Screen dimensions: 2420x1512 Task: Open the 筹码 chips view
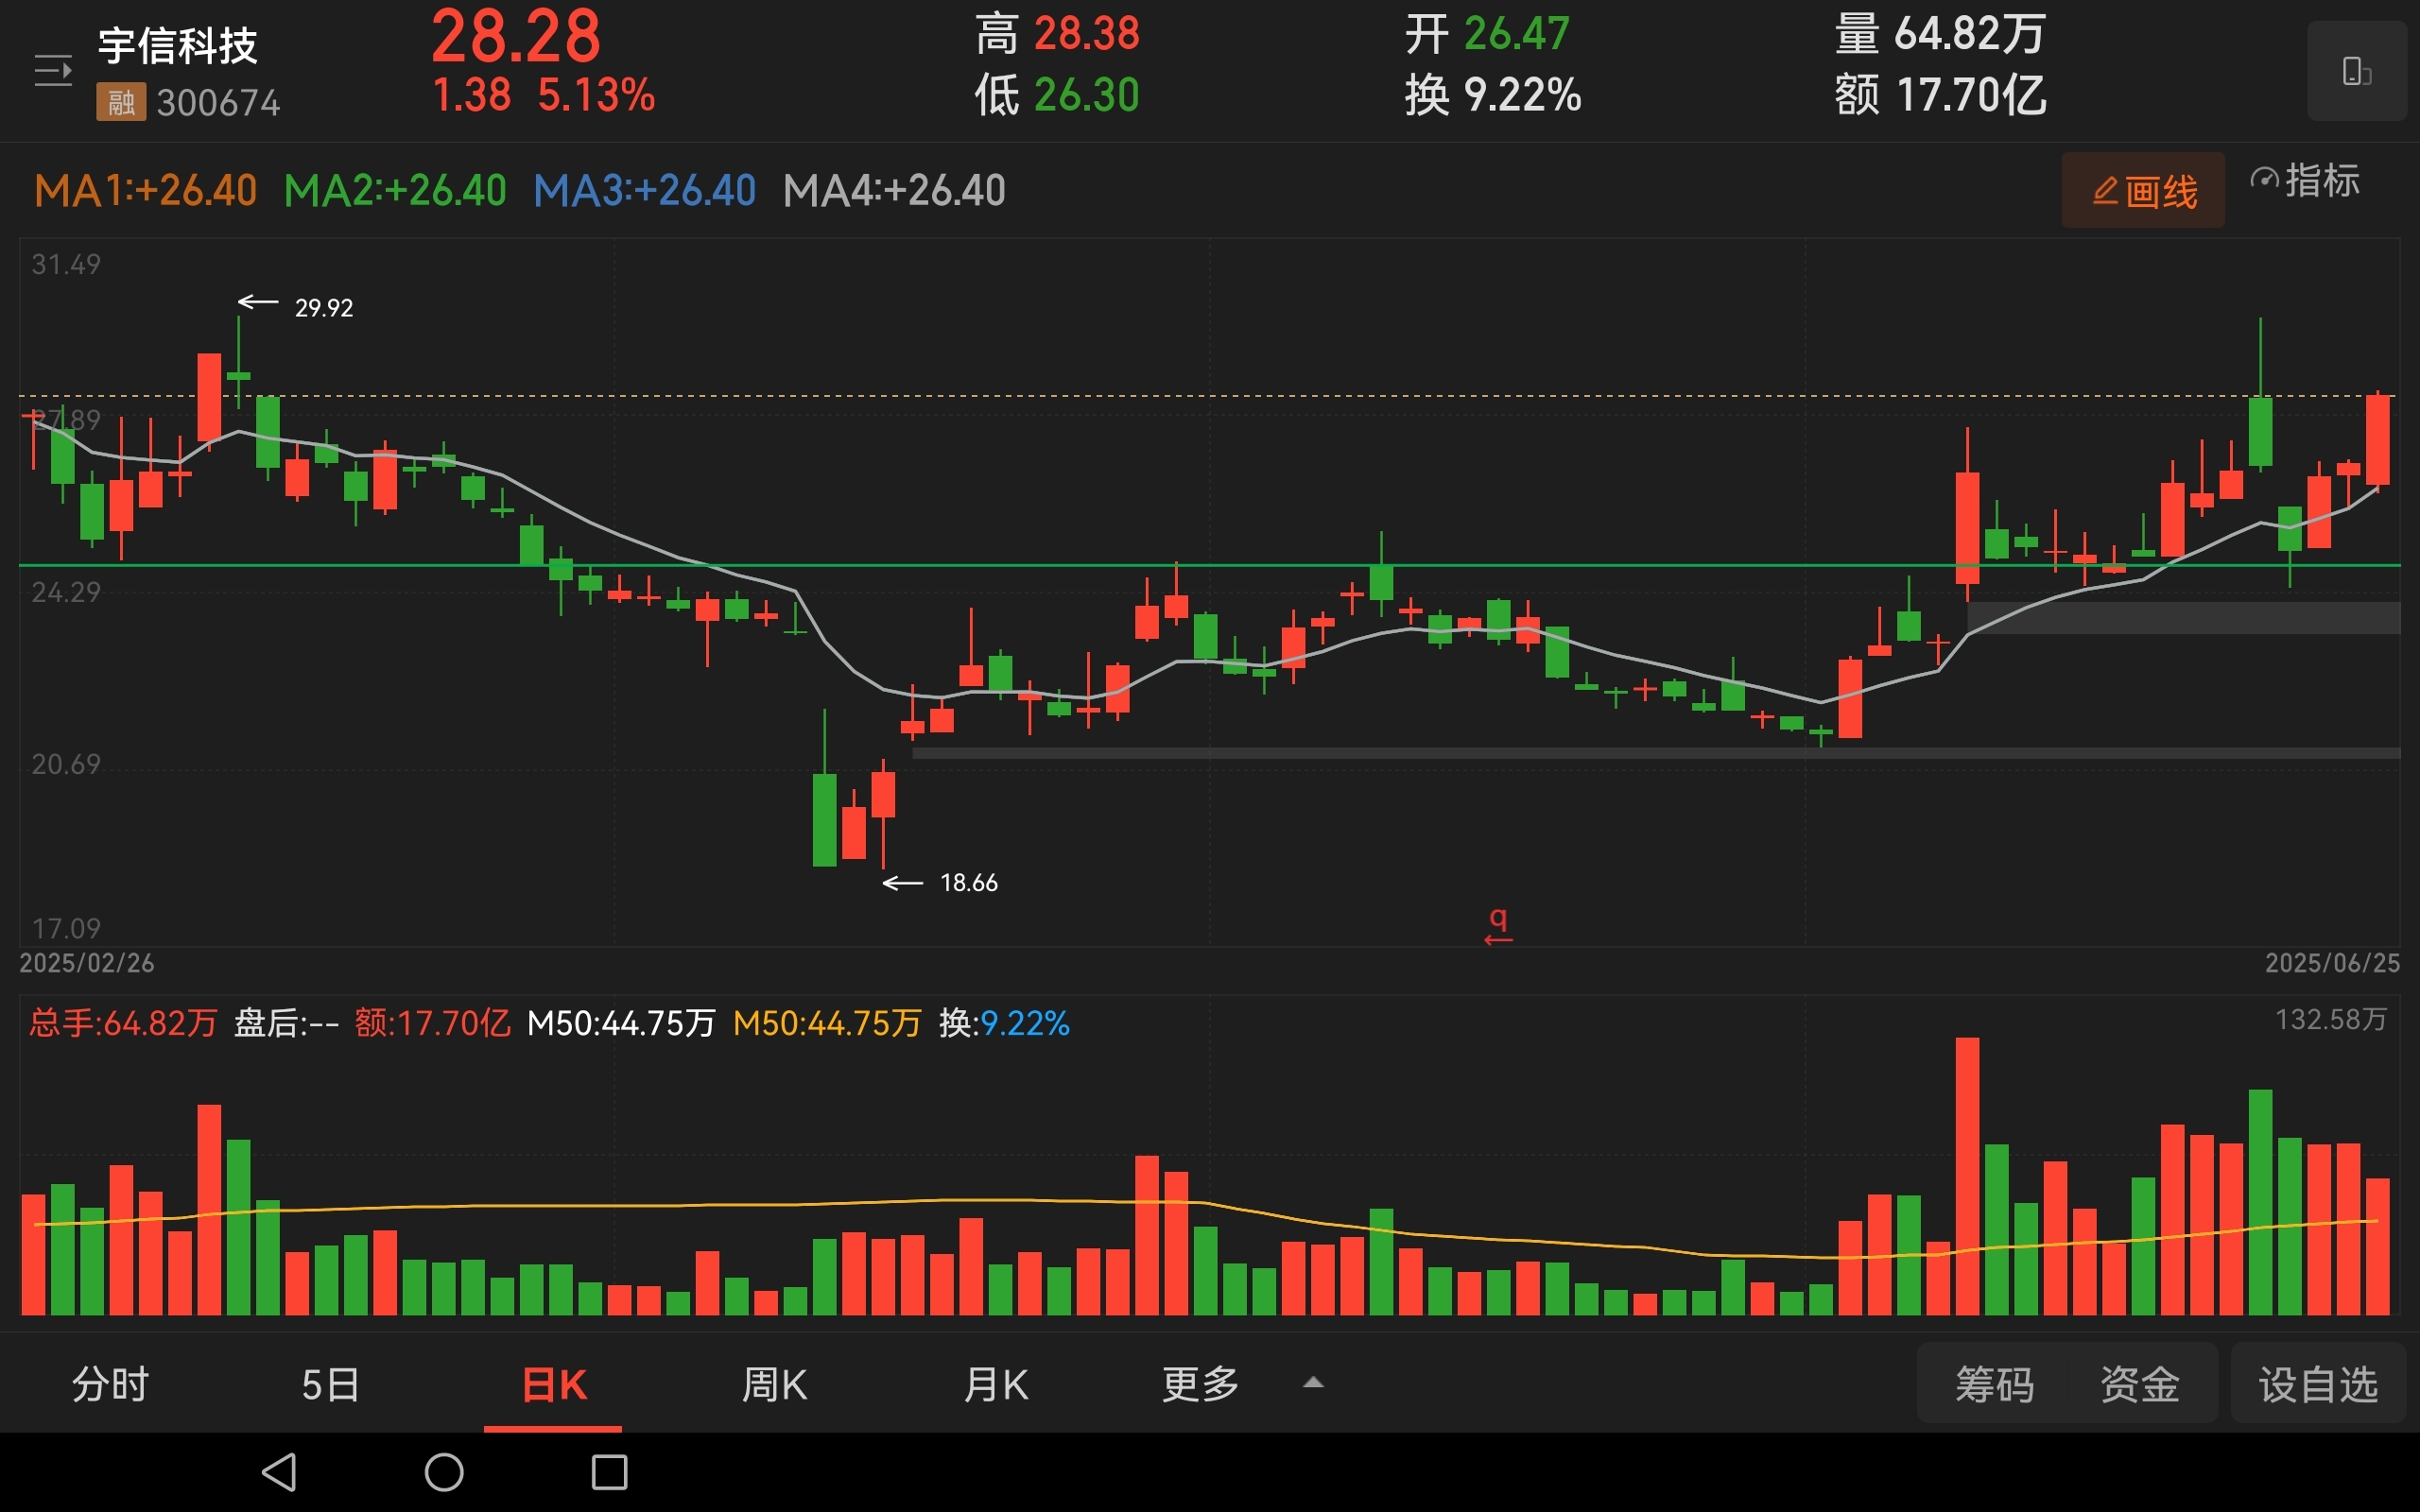pyautogui.click(x=1994, y=1385)
